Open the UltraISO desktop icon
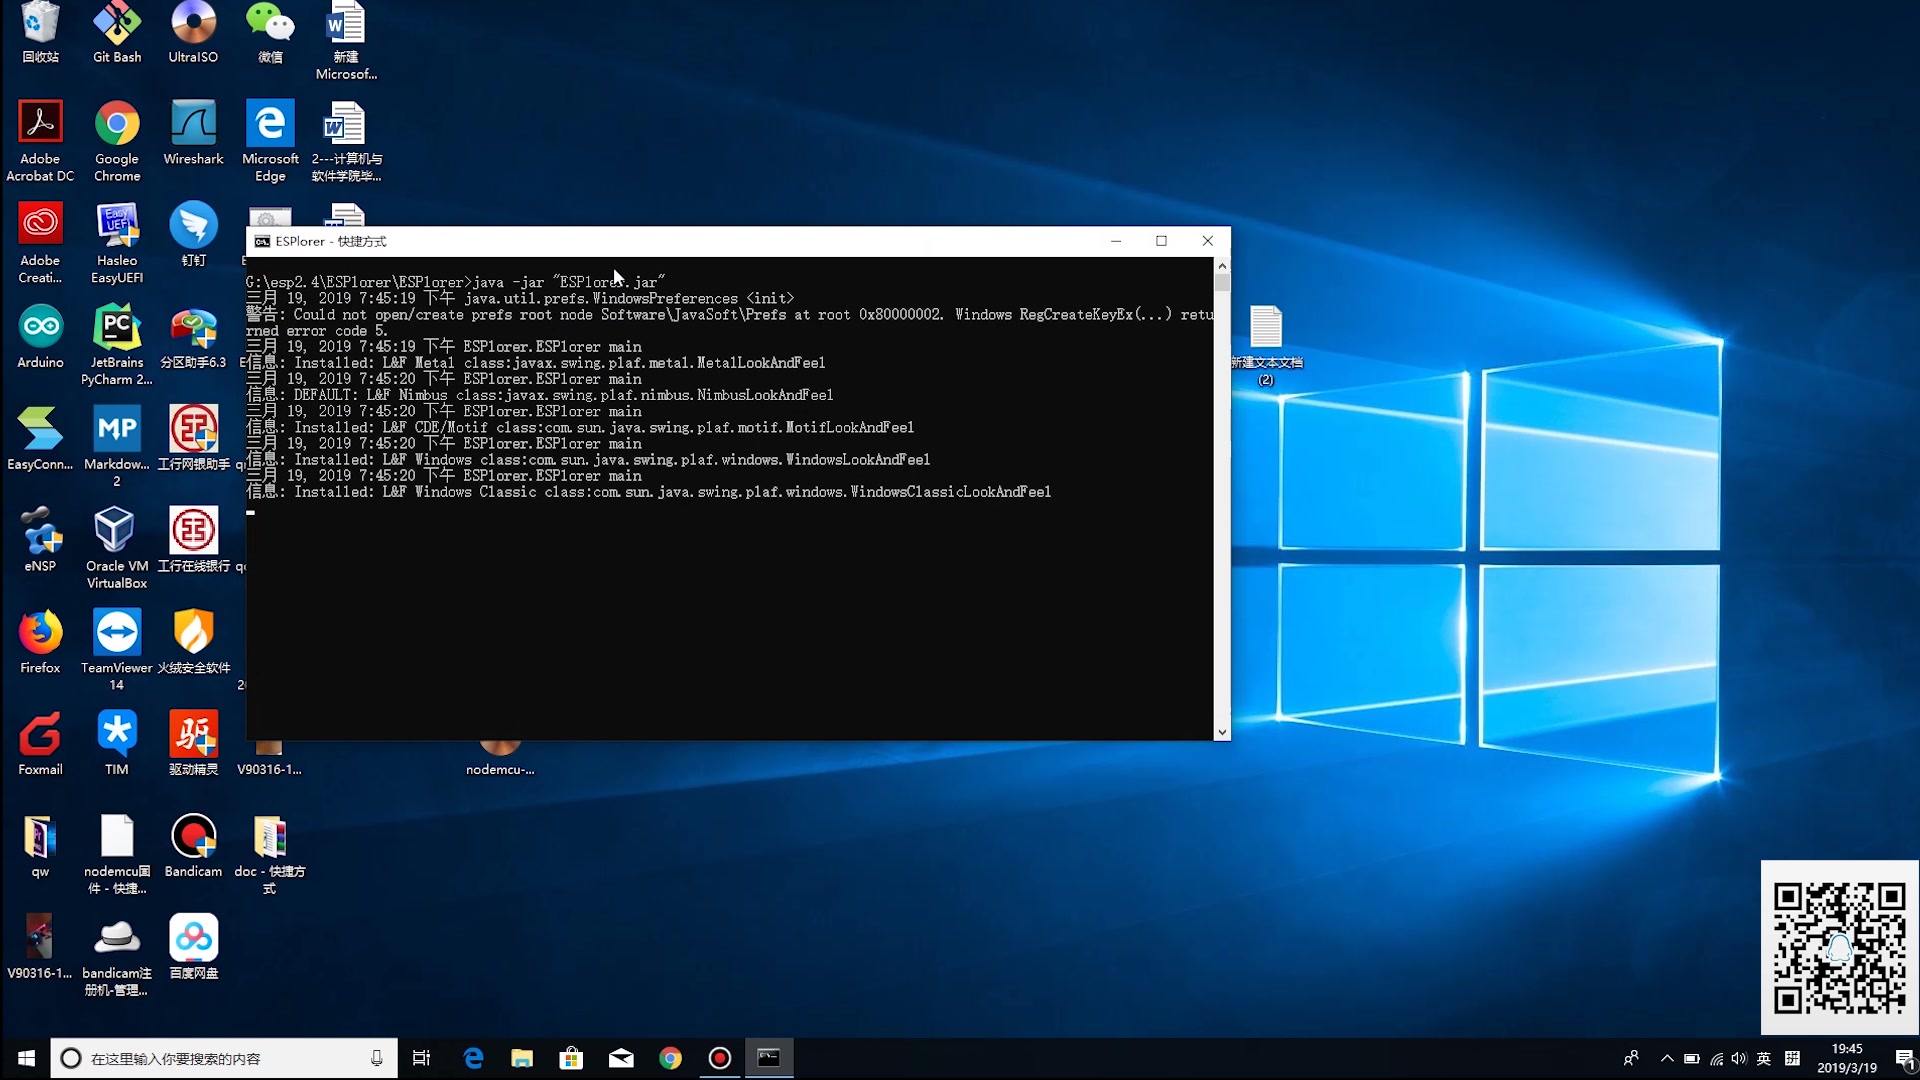The height and width of the screenshot is (1080, 1920). tap(193, 33)
